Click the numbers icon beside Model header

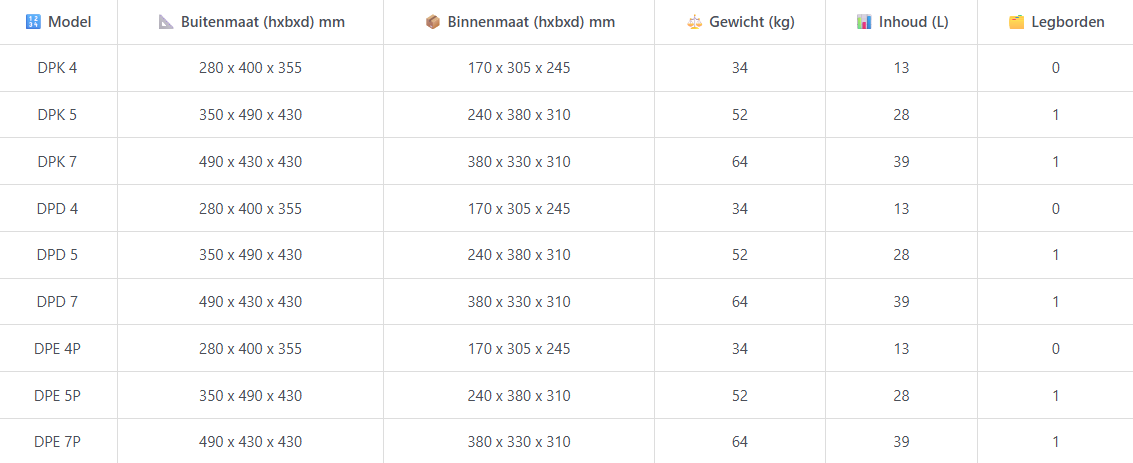click(33, 22)
